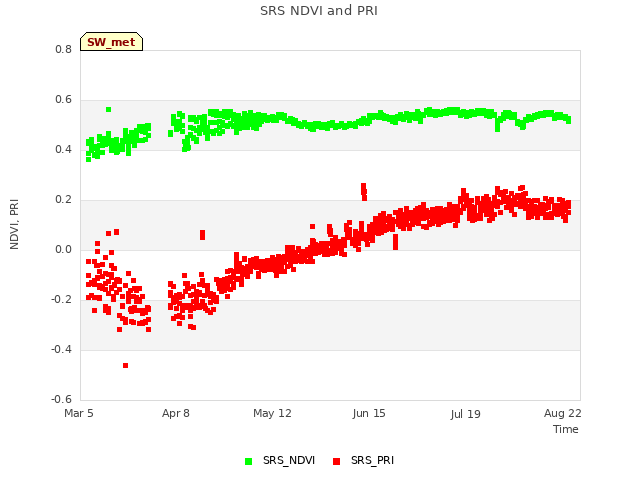640x480 pixels.
Task: Select the SRS_NDVI legend label
Action: click(289, 460)
